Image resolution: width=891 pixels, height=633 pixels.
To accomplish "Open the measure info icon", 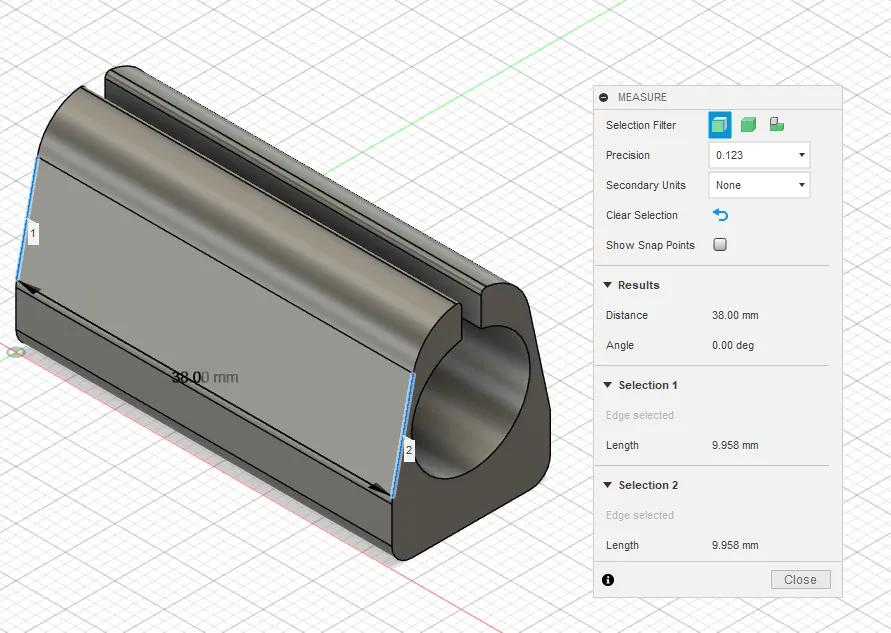I will pos(607,580).
